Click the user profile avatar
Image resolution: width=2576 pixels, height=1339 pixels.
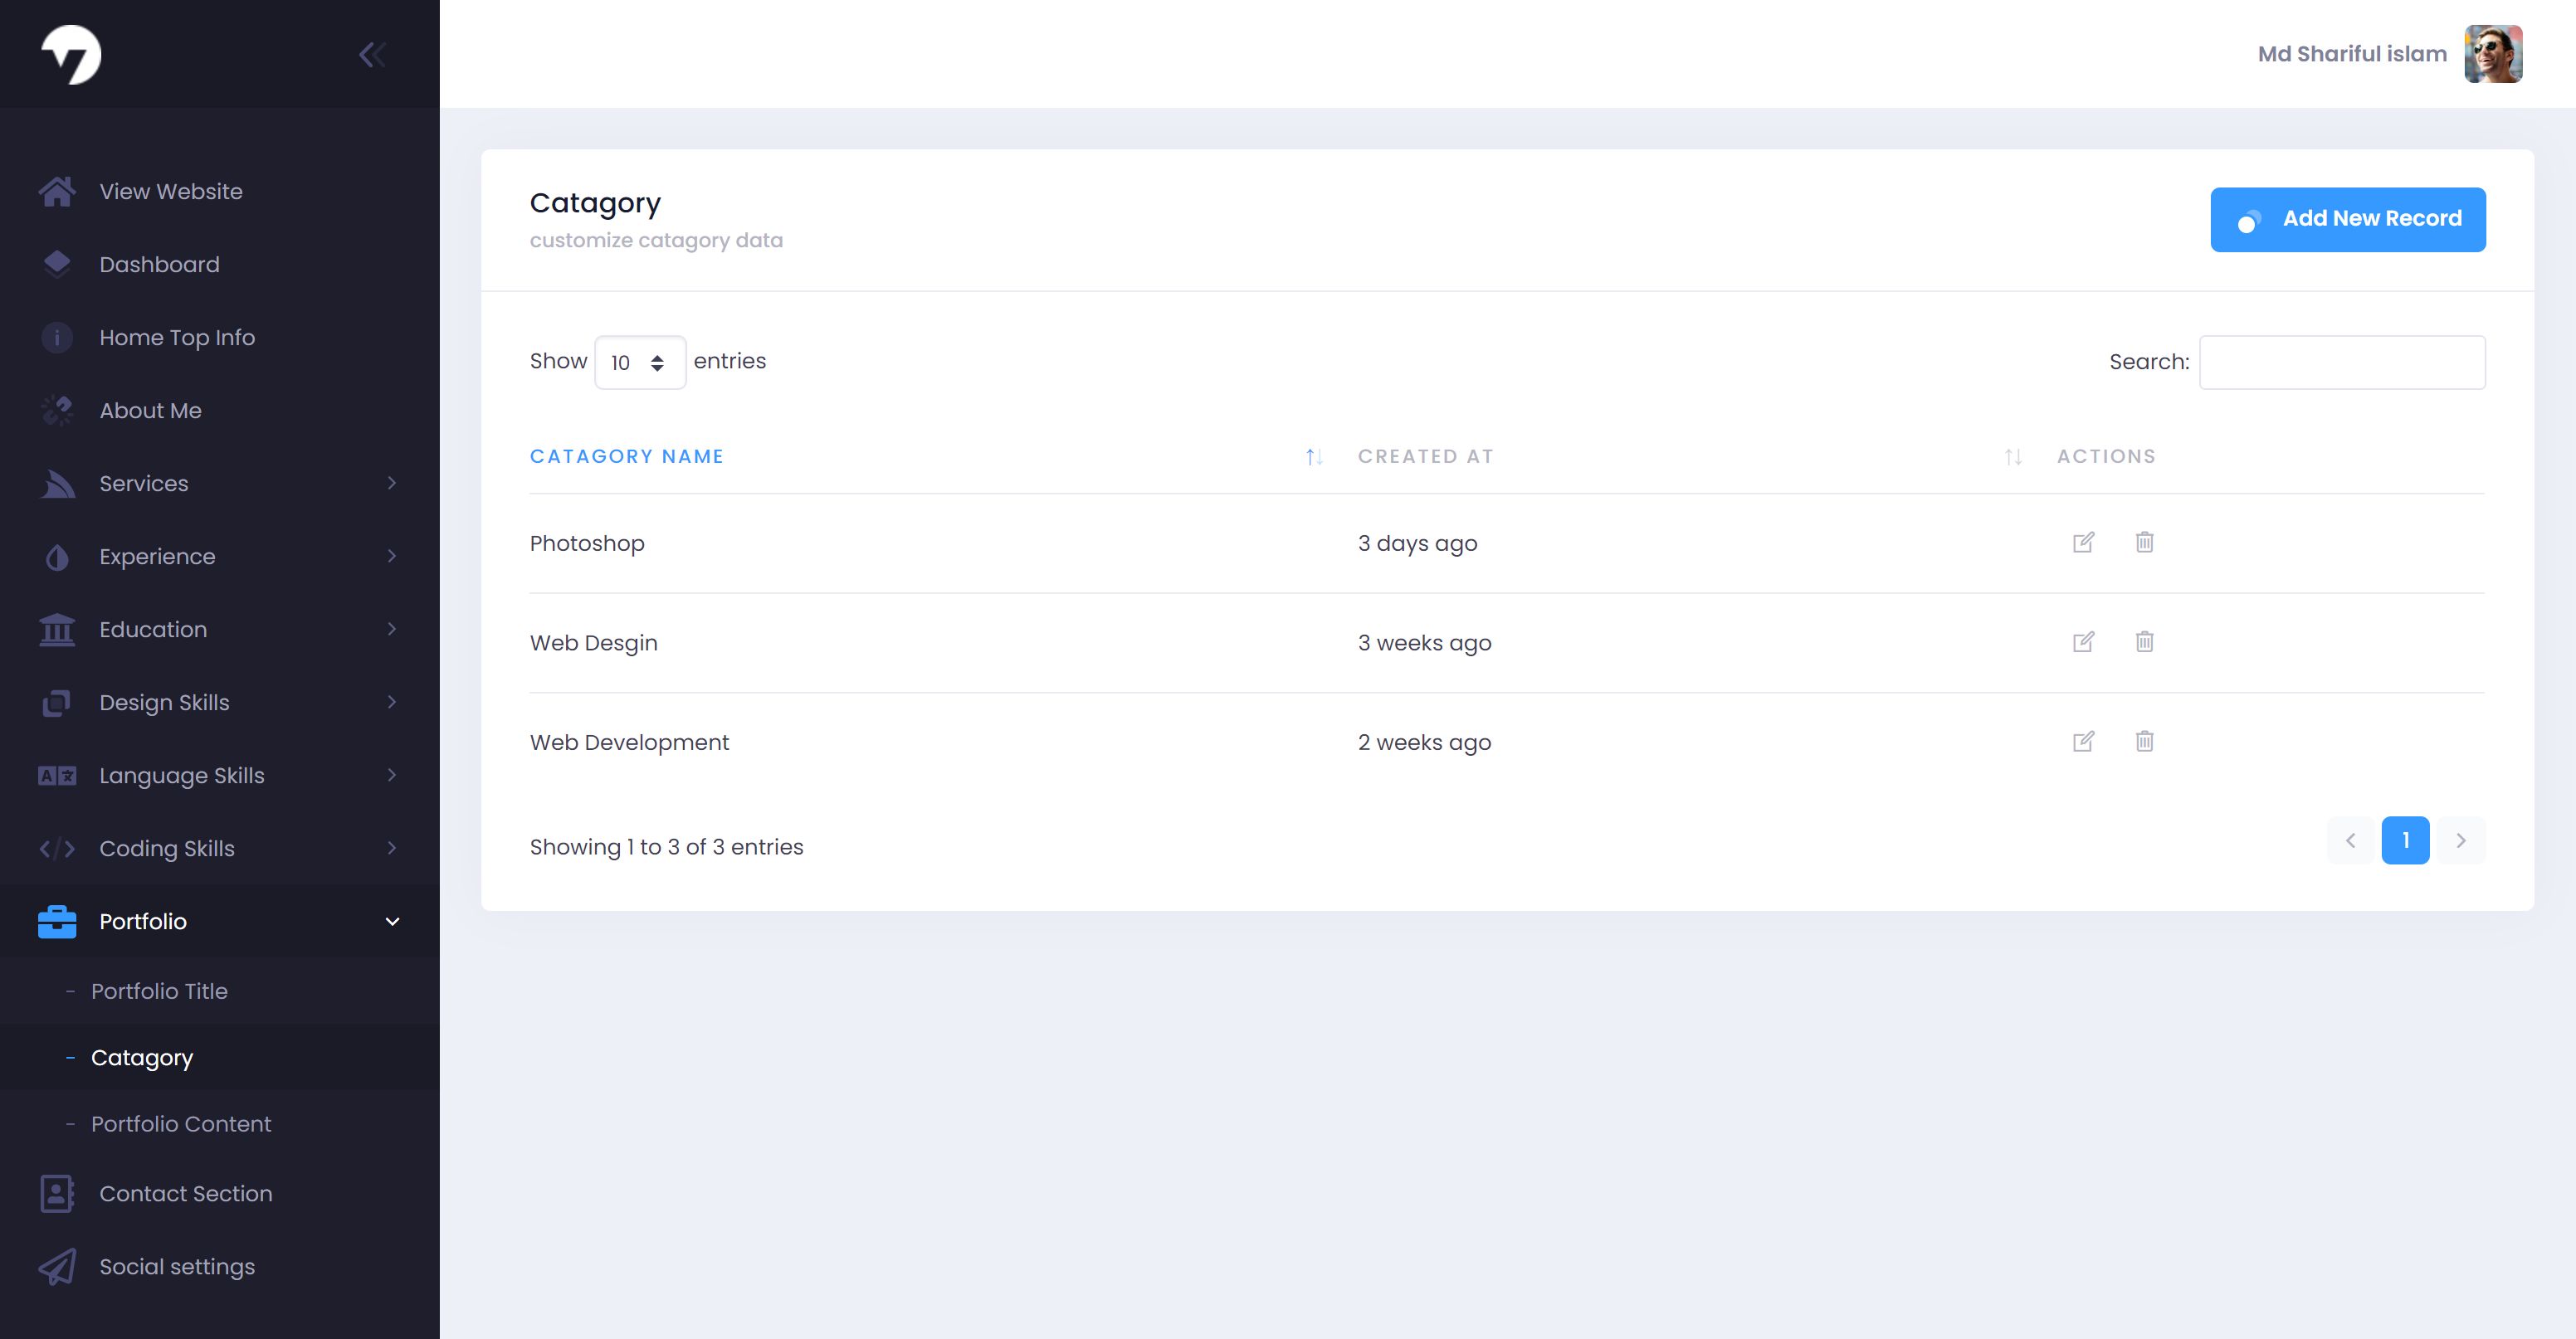(x=2493, y=54)
